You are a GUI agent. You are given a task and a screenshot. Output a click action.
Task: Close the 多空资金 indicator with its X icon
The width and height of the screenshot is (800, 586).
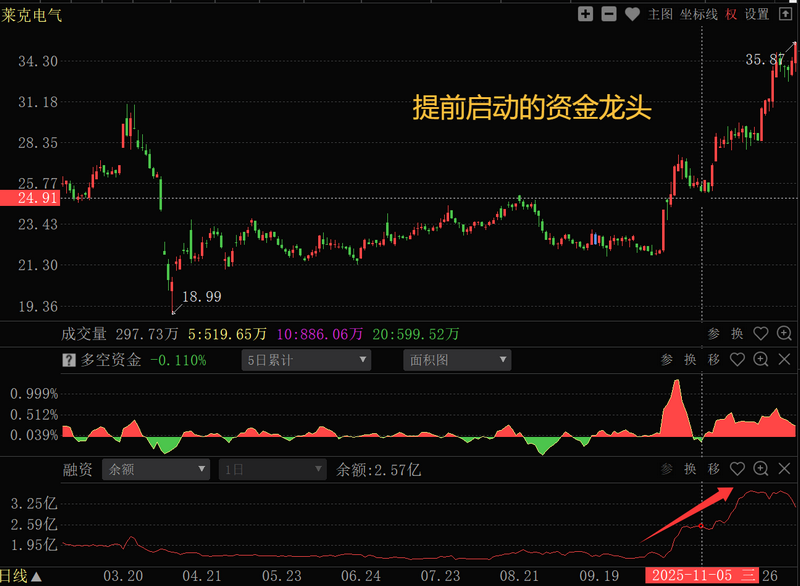coord(784,360)
